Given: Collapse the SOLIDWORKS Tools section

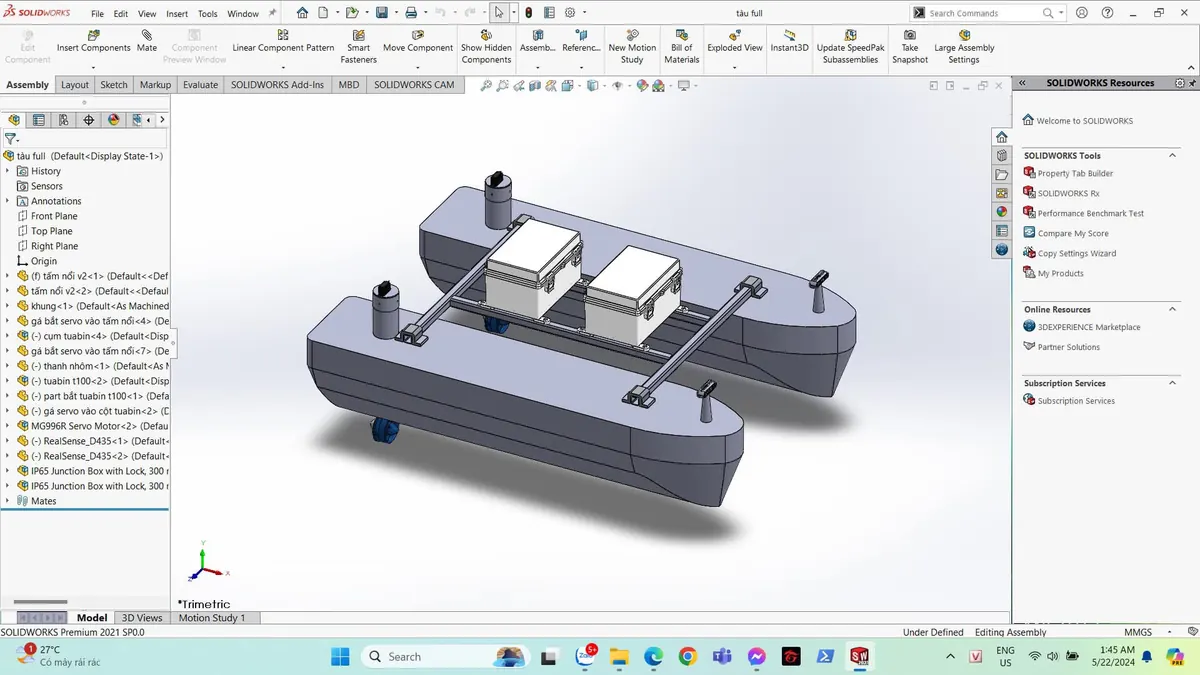Looking at the screenshot, I should 1174,155.
